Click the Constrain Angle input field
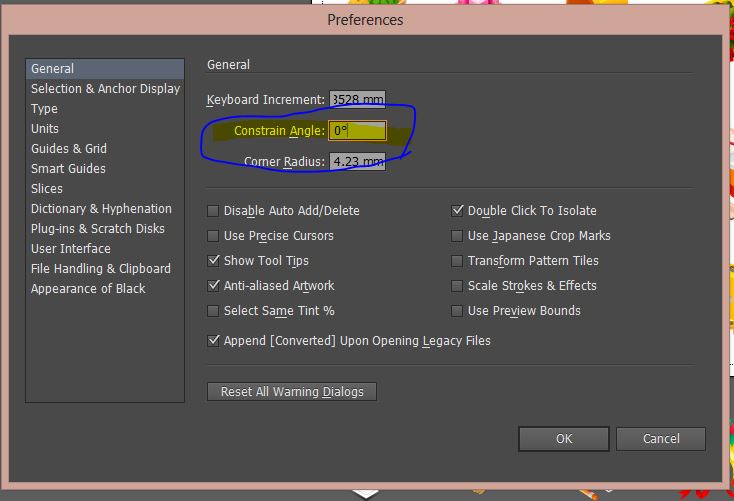The image size is (734, 501). click(358, 131)
